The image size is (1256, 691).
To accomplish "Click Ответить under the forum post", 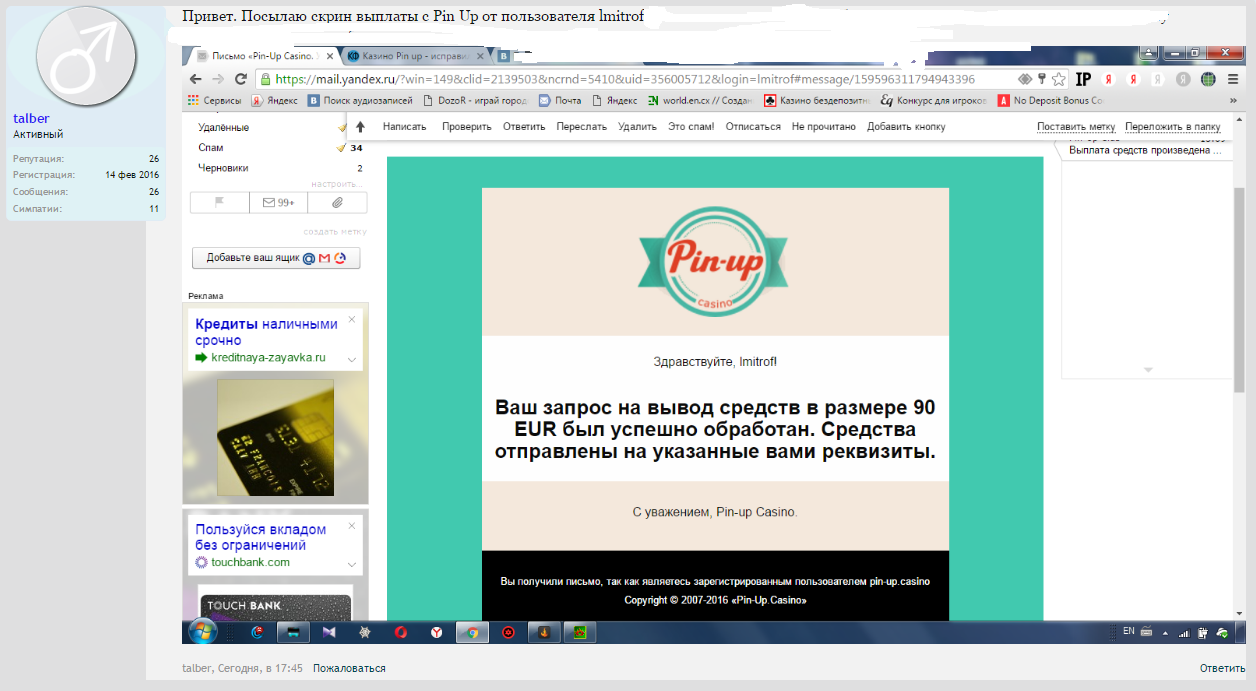I will coord(1223,668).
